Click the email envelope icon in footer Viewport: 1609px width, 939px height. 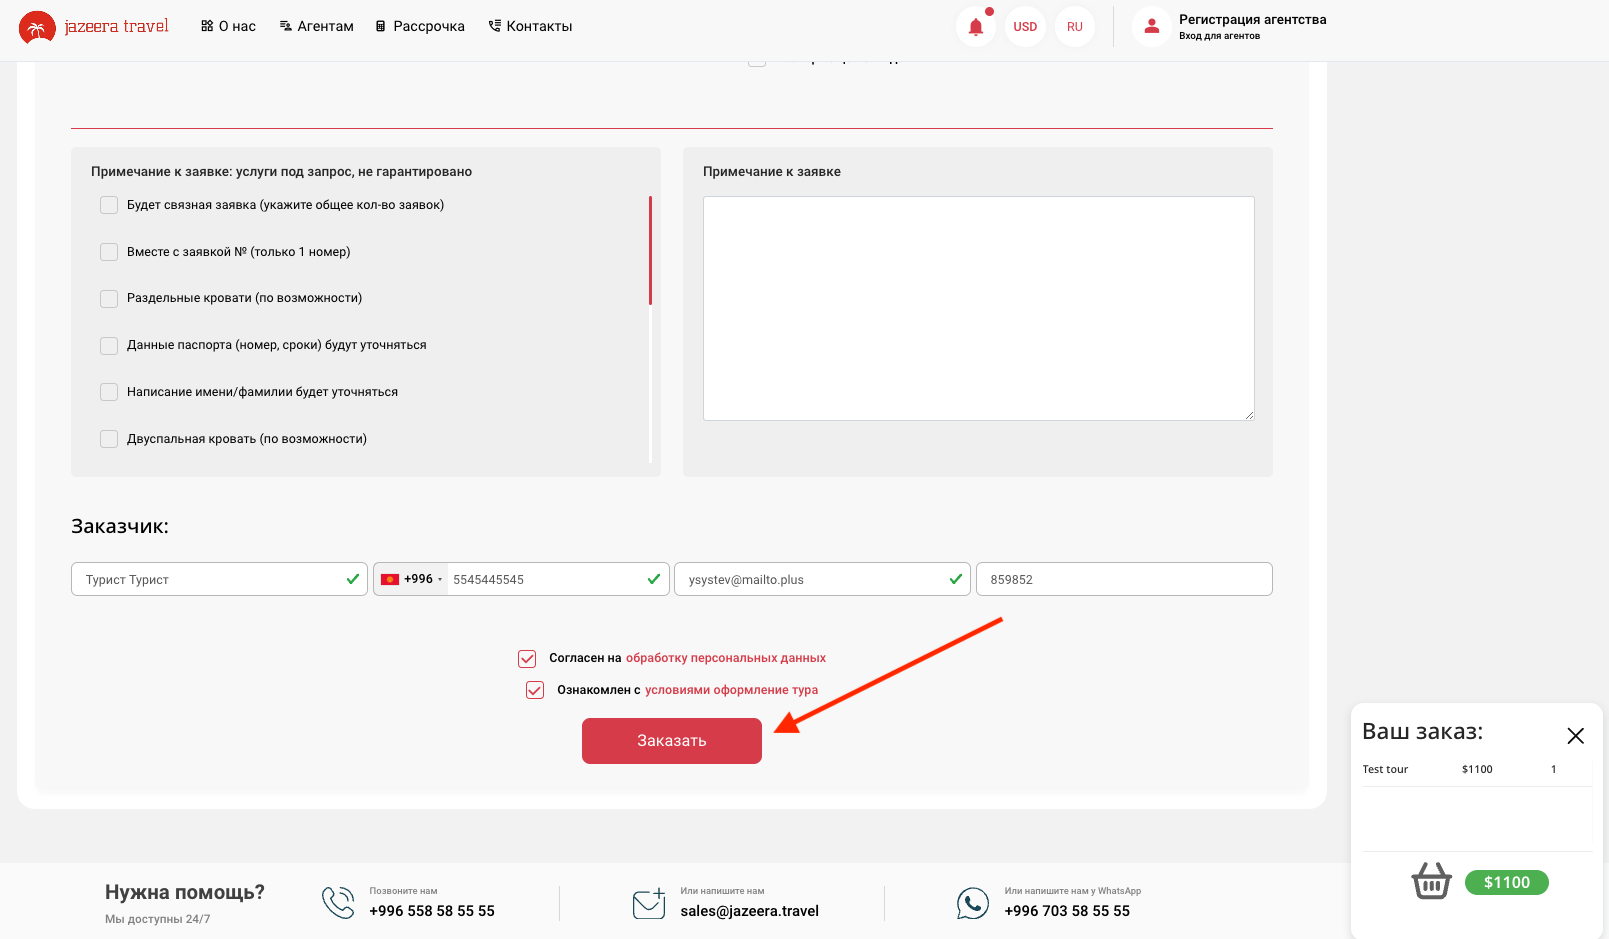(649, 903)
